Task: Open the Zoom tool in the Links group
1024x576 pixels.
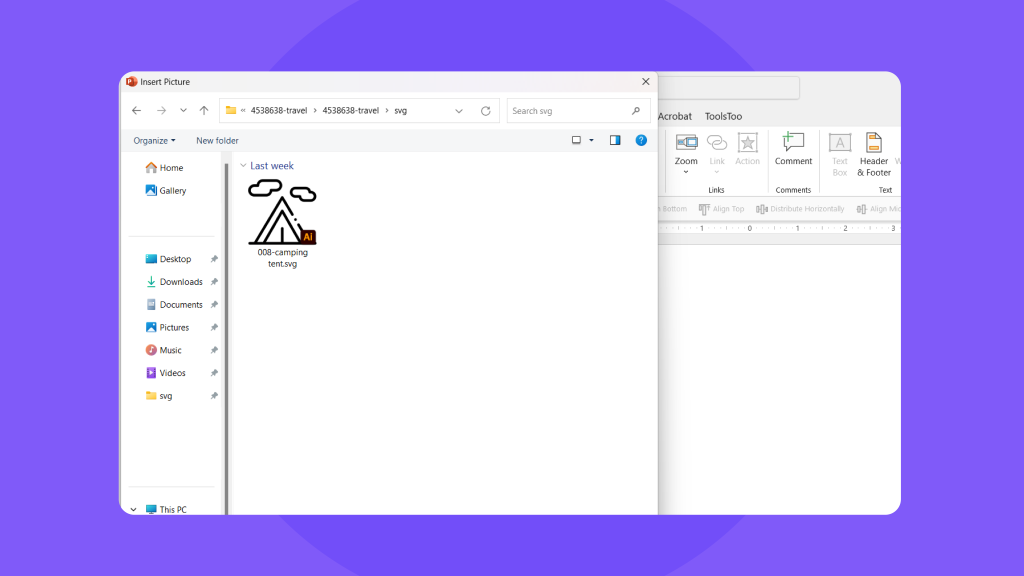Action: click(x=686, y=150)
